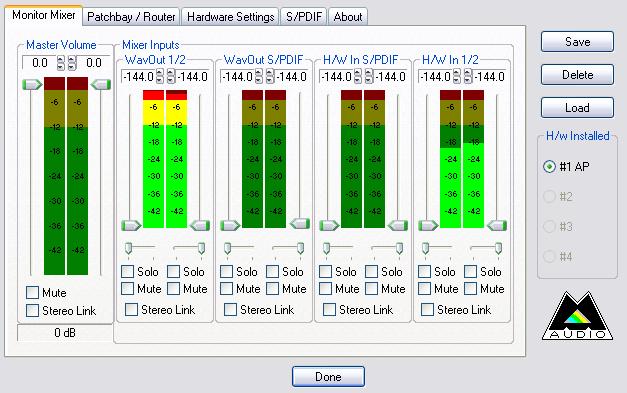The image size is (627, 393).
Task: Check left Mute for WavOut 1/2
Action: (127, 289)
